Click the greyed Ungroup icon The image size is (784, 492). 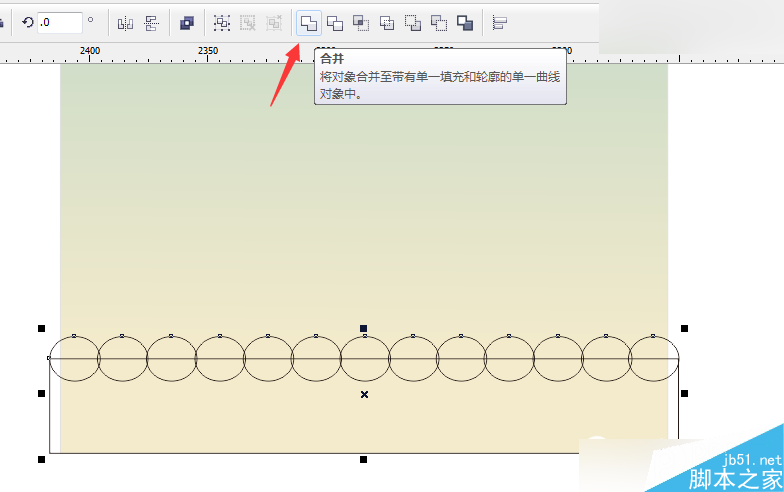[248, 23]
